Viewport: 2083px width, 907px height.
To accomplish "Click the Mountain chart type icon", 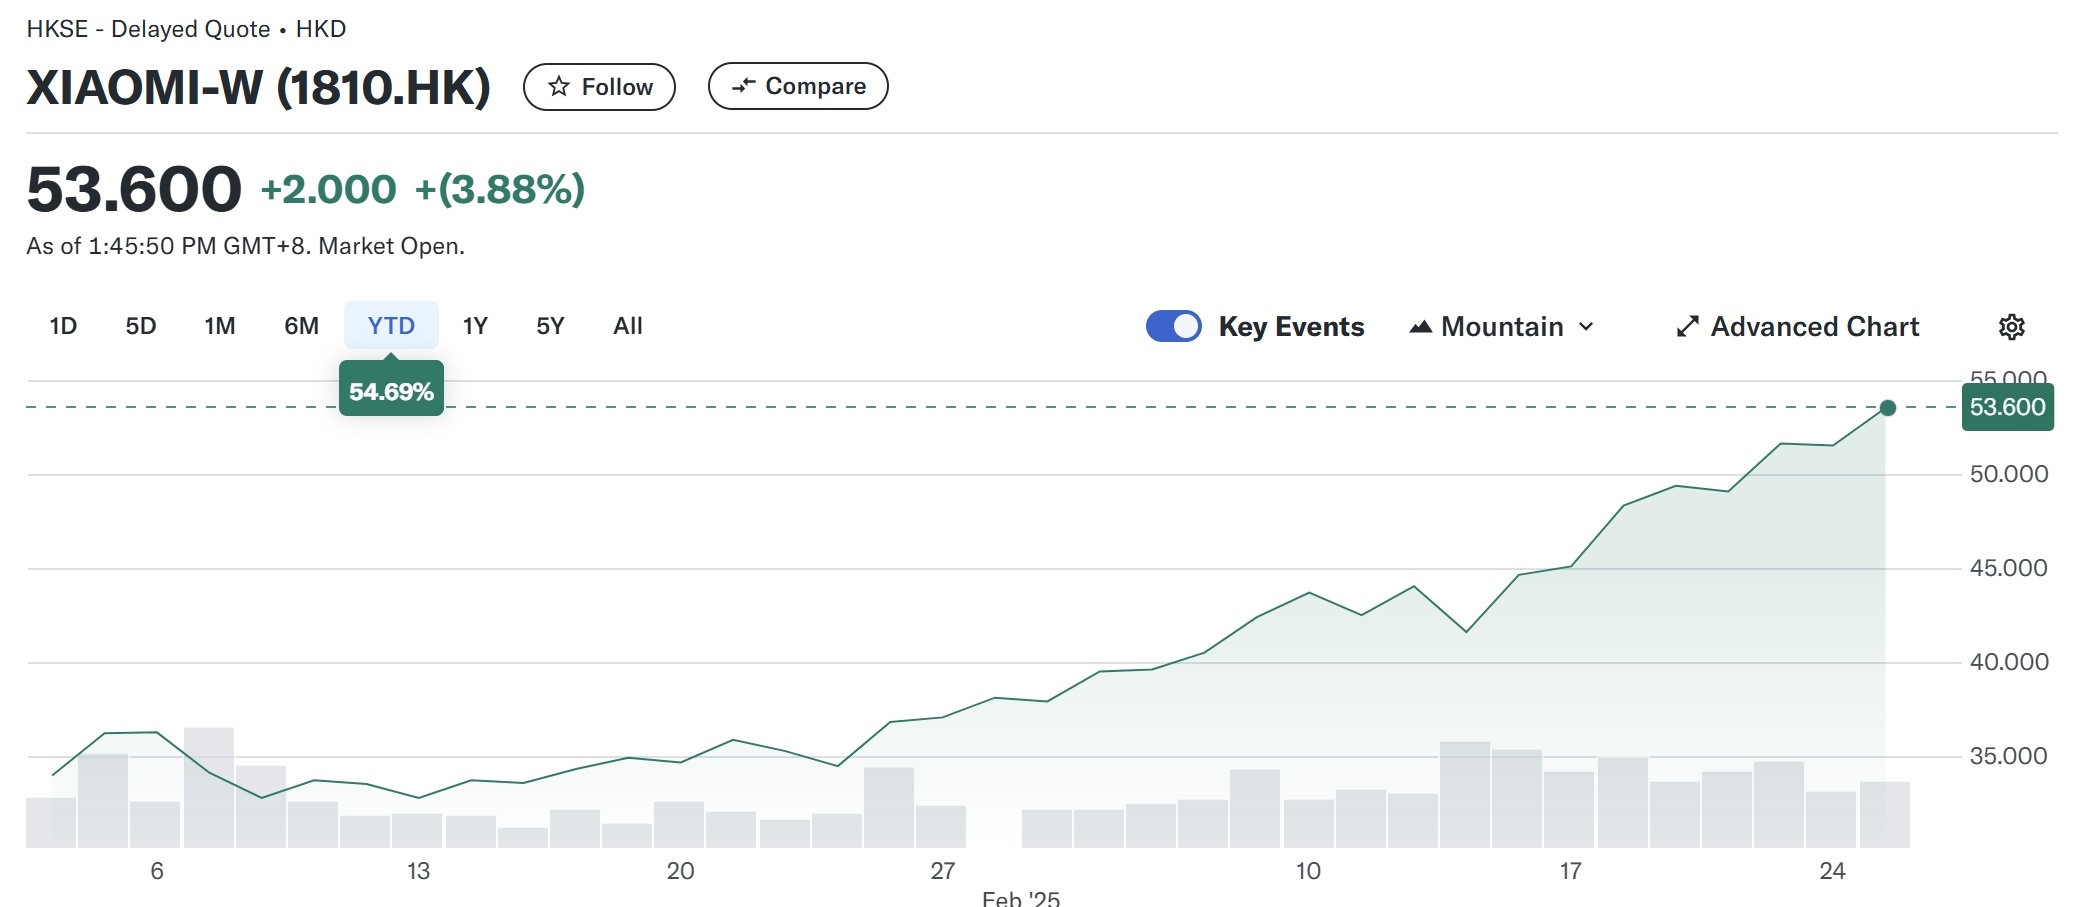I will 1420,327.
